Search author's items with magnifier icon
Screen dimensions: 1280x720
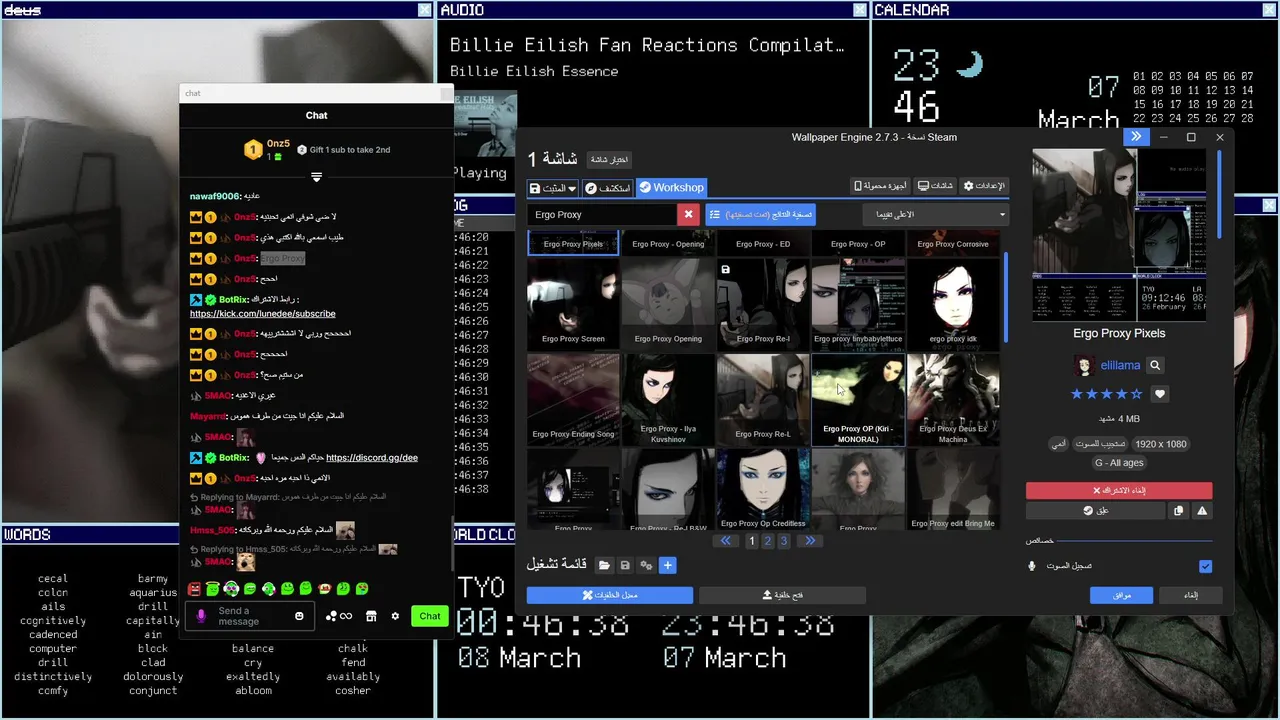[x=1154, y=366]
